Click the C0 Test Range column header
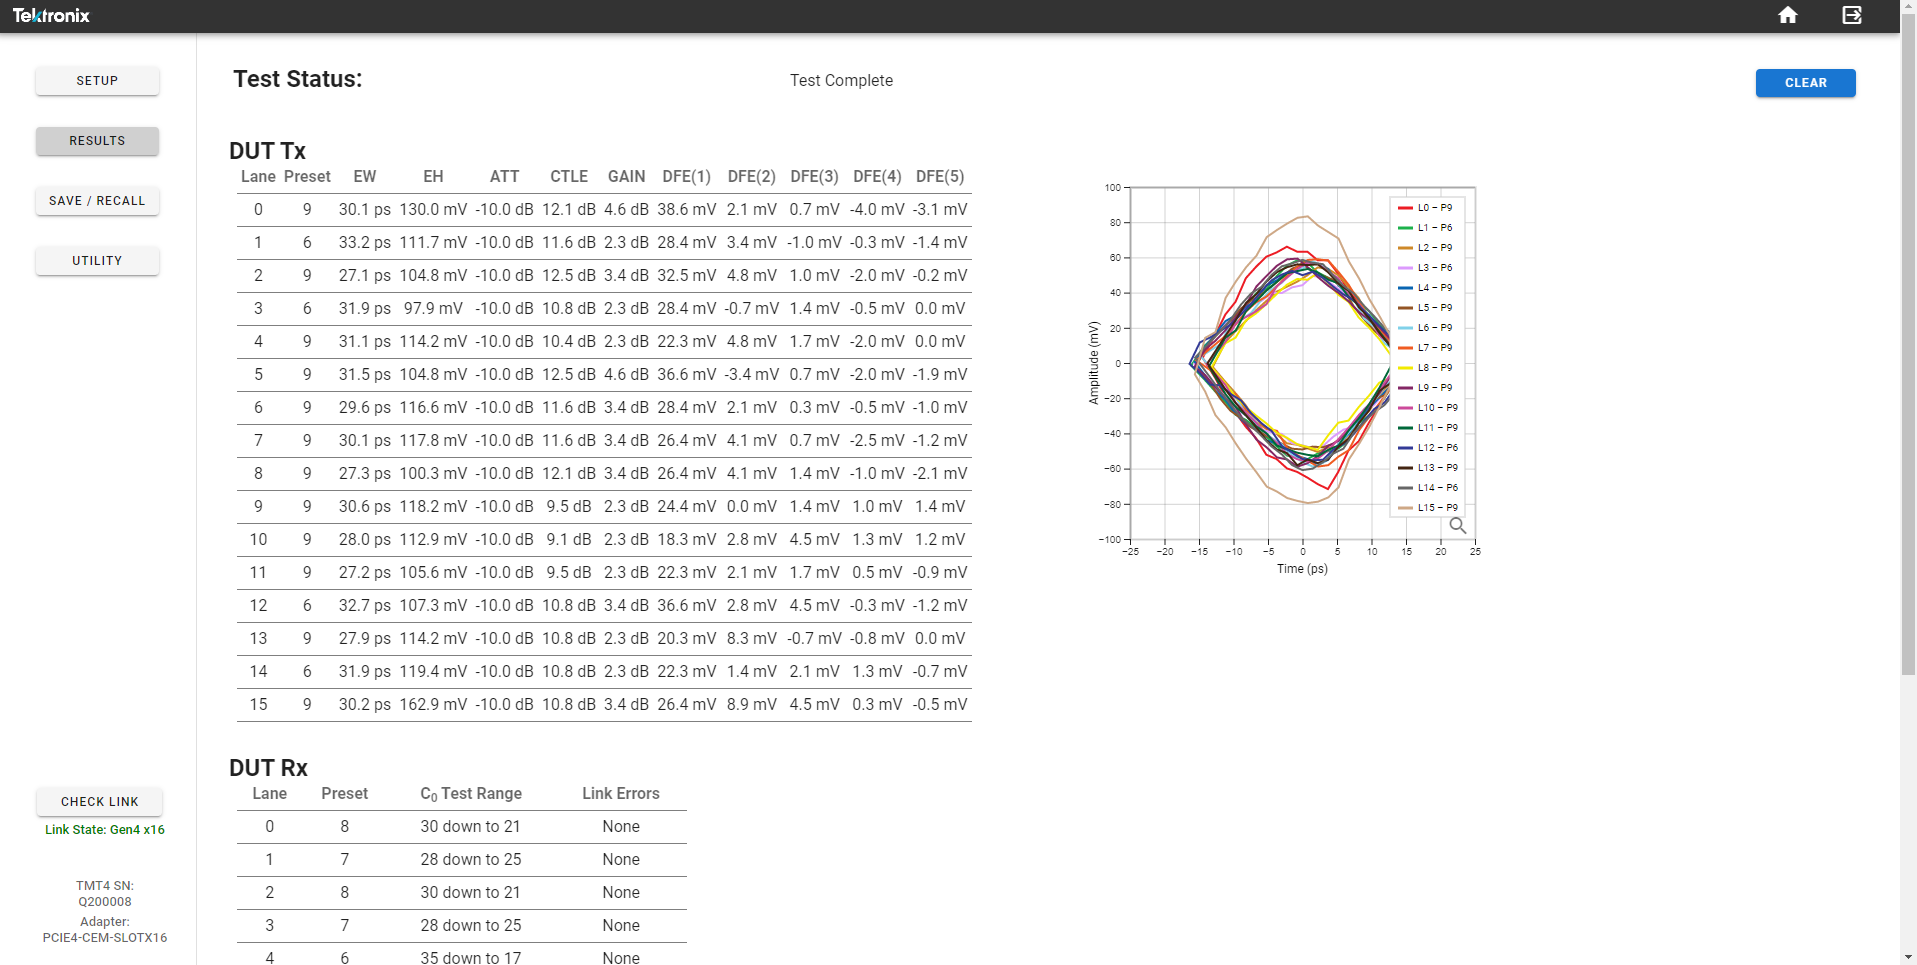This screenshot has height=965, width=1917. tap(471, 794)
